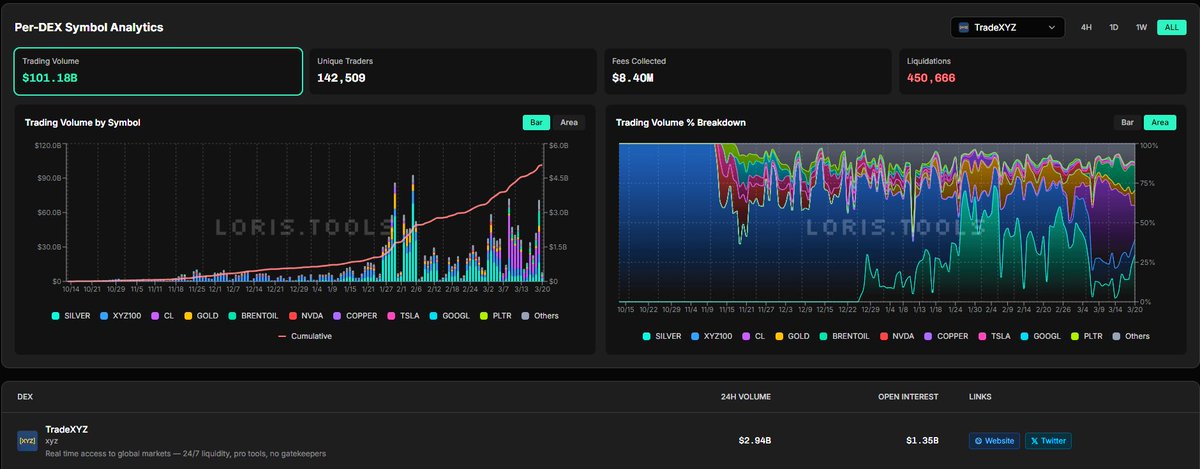The image size is (1200, 469).
Task: Switch Volume % Breakdown chart to Area
Action: coord(1160,122)
